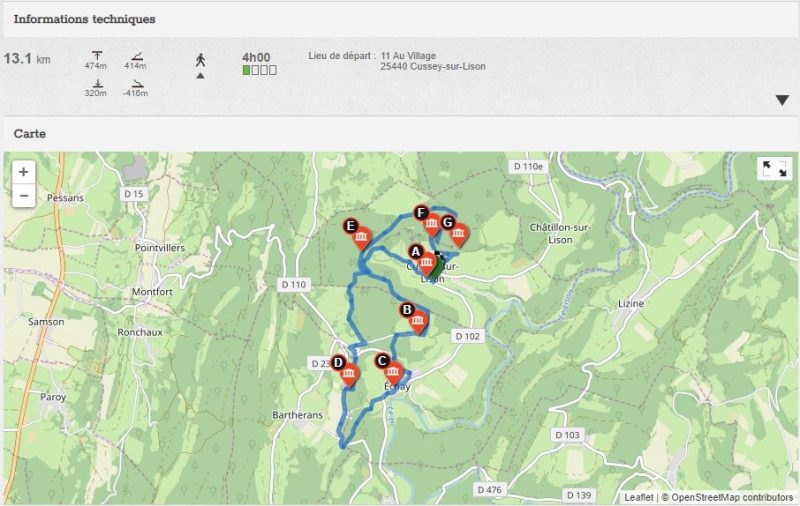Screen dimensions: 800x506
Task: Click point of interest marker G
Action: pos(458,234)
